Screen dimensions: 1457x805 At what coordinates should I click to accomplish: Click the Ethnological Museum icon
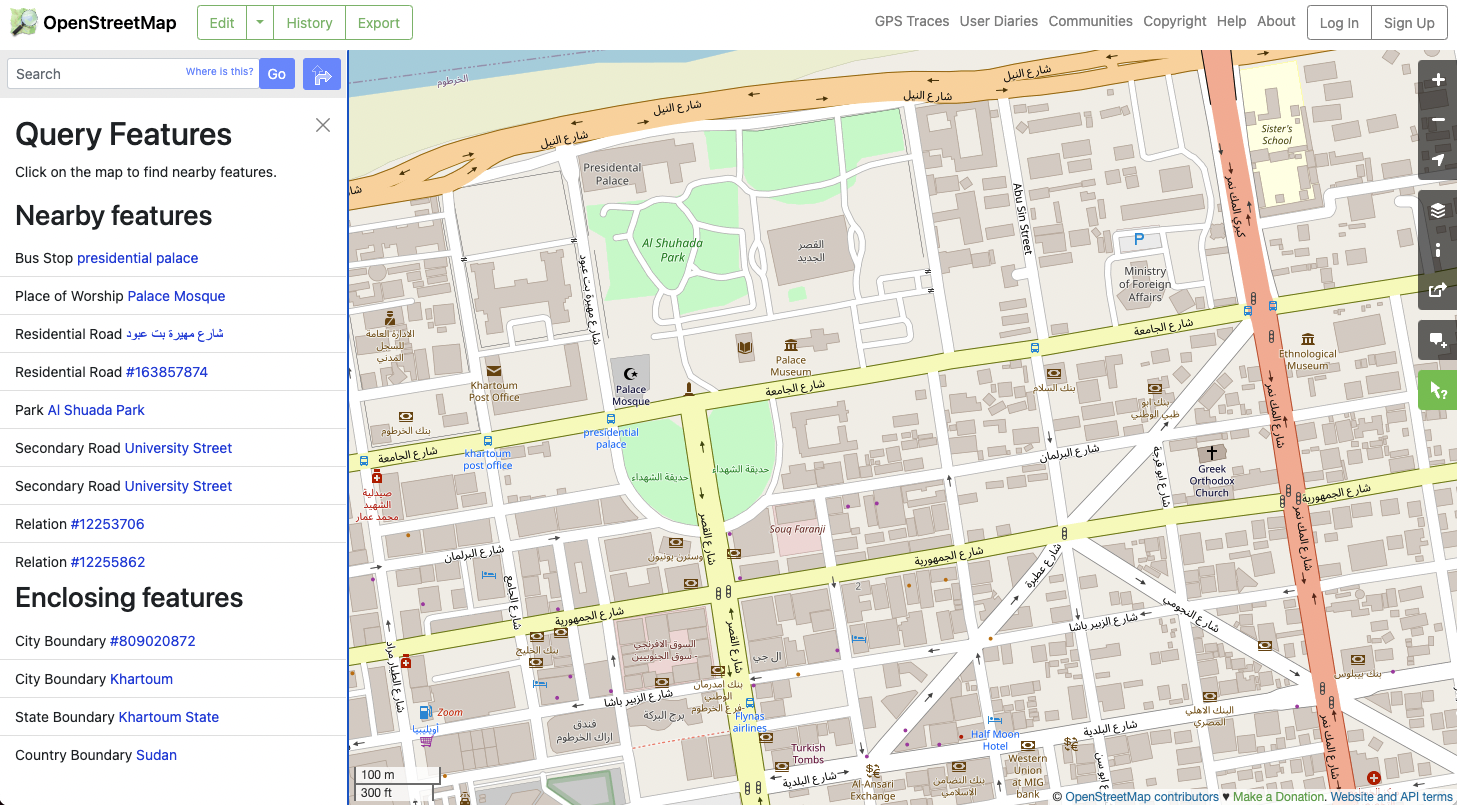(1308, 340)
